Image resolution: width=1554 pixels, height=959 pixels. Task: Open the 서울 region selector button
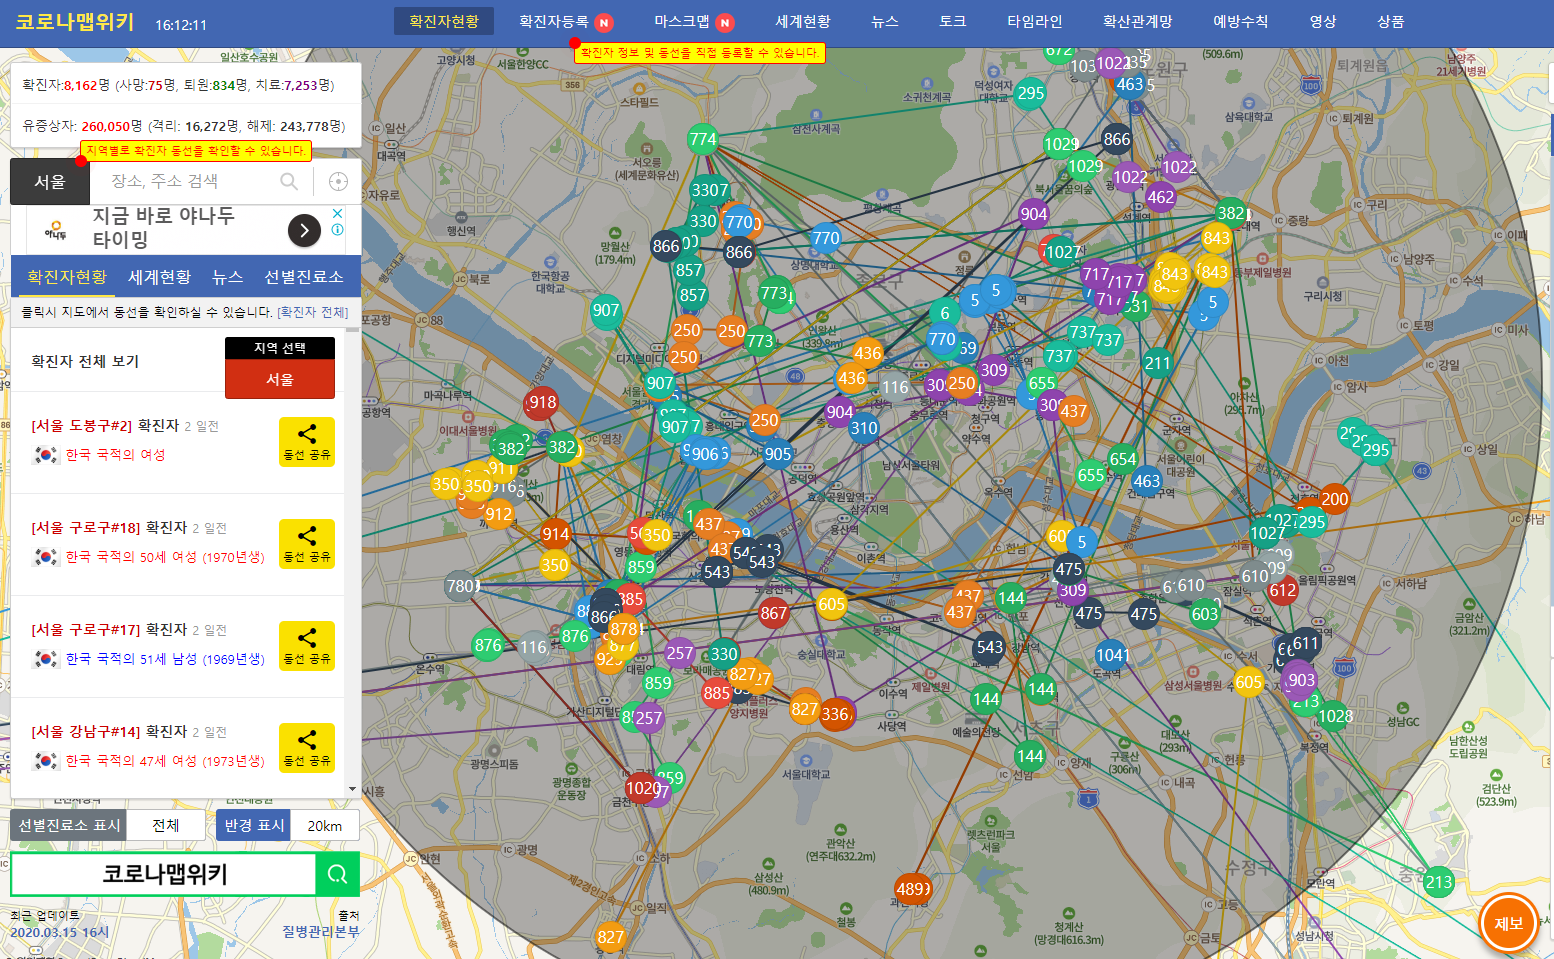pos(50,181)
